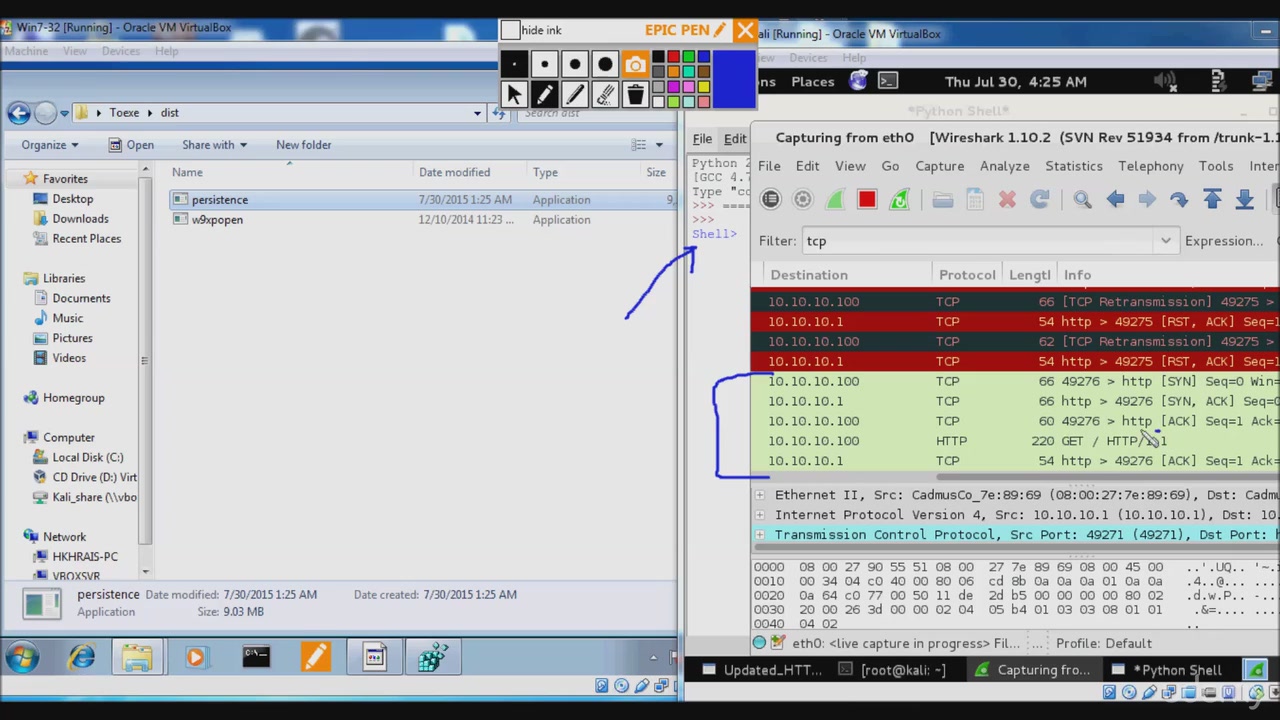
Task: Click the Expression... button beside filter
Action: pos(1223,241)
